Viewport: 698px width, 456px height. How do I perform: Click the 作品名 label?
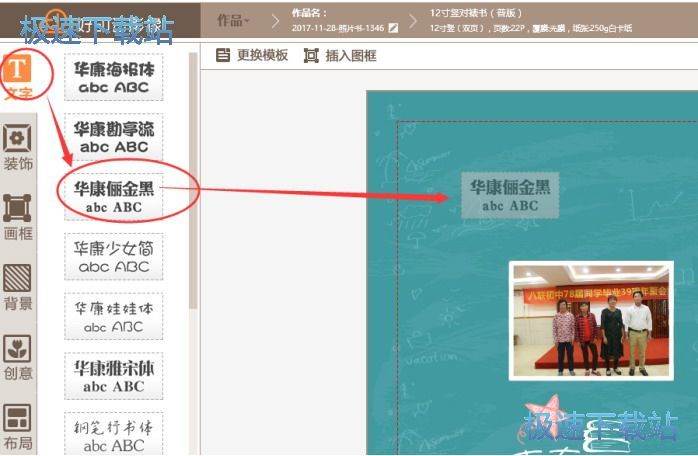(x=309, y=13)
